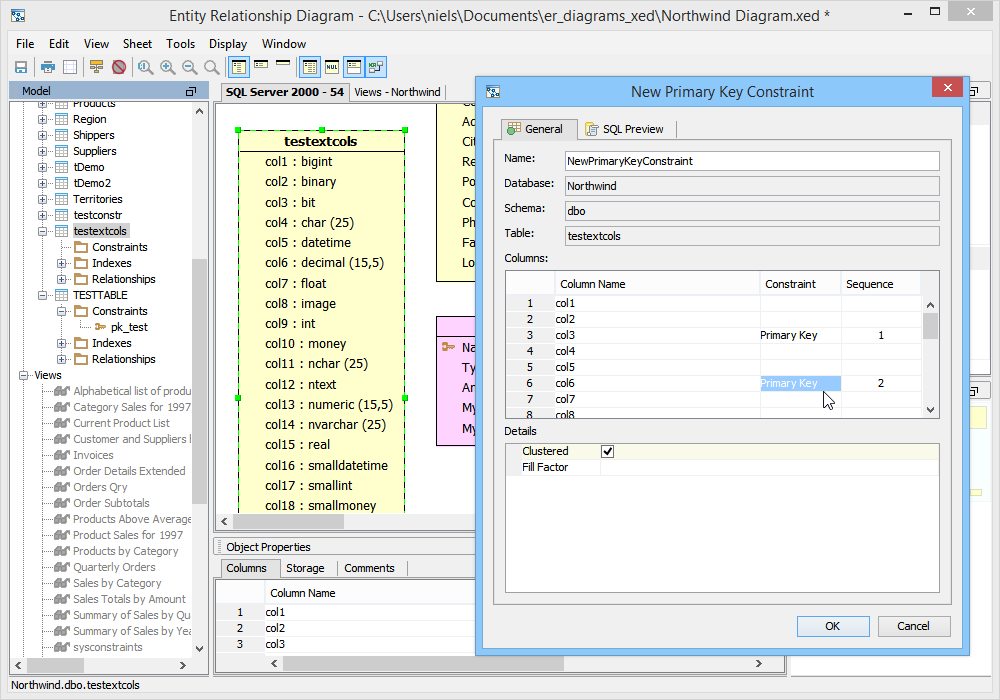The width and height of the screenshot is (1000, 700).
Task: Toggle the Clustered checkbox
Action: point(607,452)
